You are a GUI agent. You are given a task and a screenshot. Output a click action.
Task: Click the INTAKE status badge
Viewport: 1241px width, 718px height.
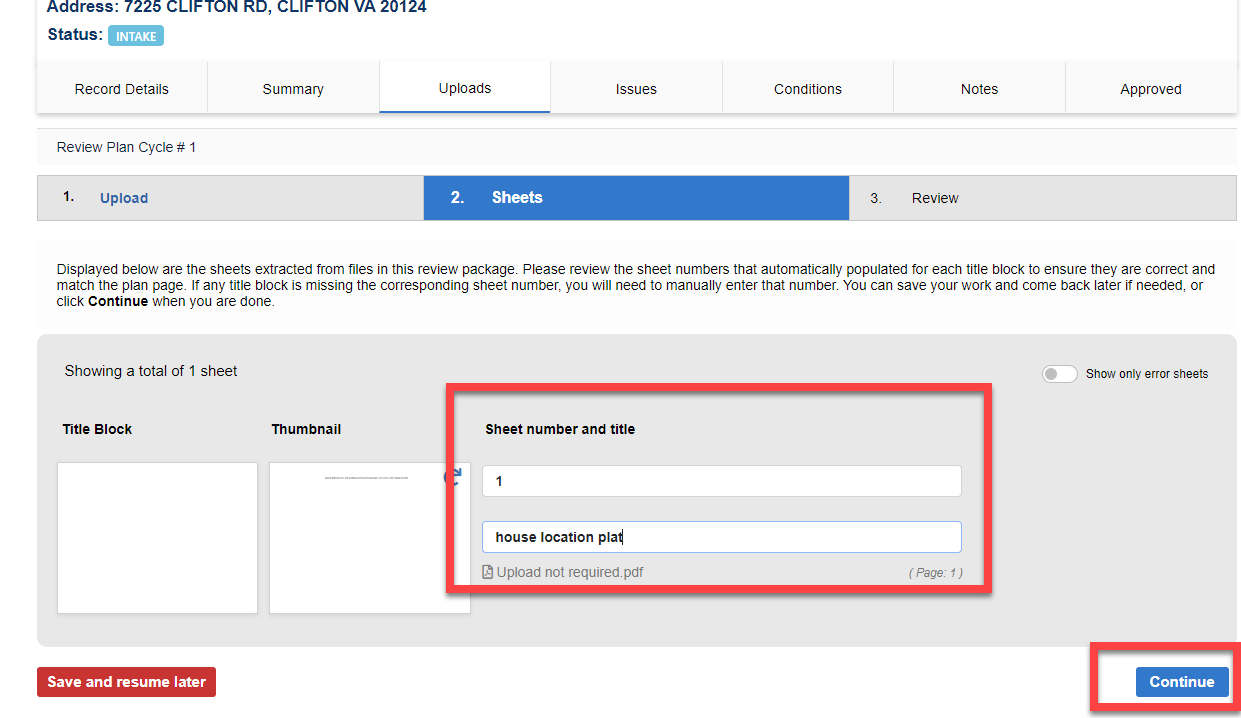tap(136, 36)
